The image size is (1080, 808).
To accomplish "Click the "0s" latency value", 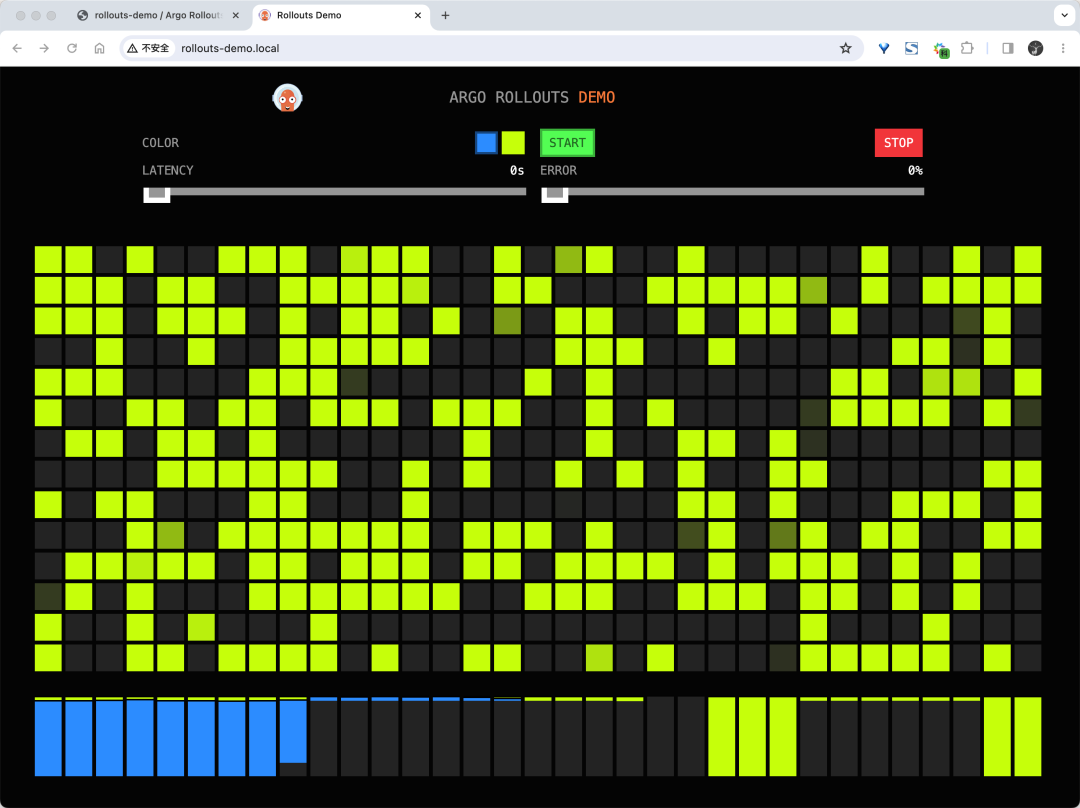I will click(x=517, y=170).
